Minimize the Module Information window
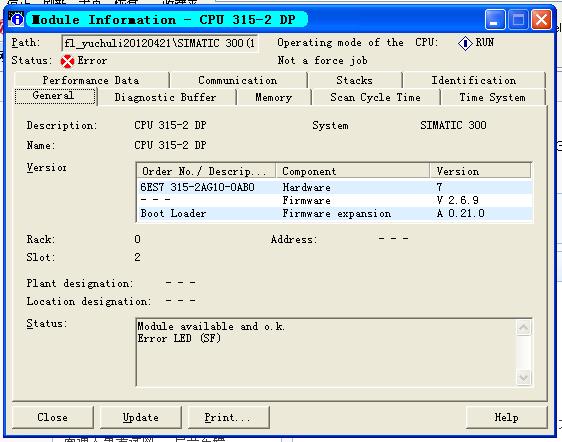 (x=495, y=19)
